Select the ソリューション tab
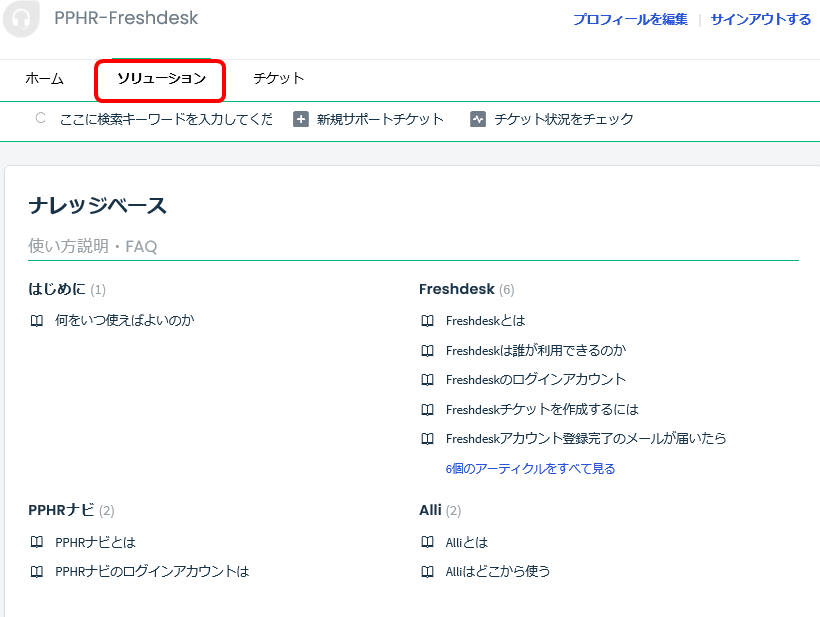 (161, 79)
